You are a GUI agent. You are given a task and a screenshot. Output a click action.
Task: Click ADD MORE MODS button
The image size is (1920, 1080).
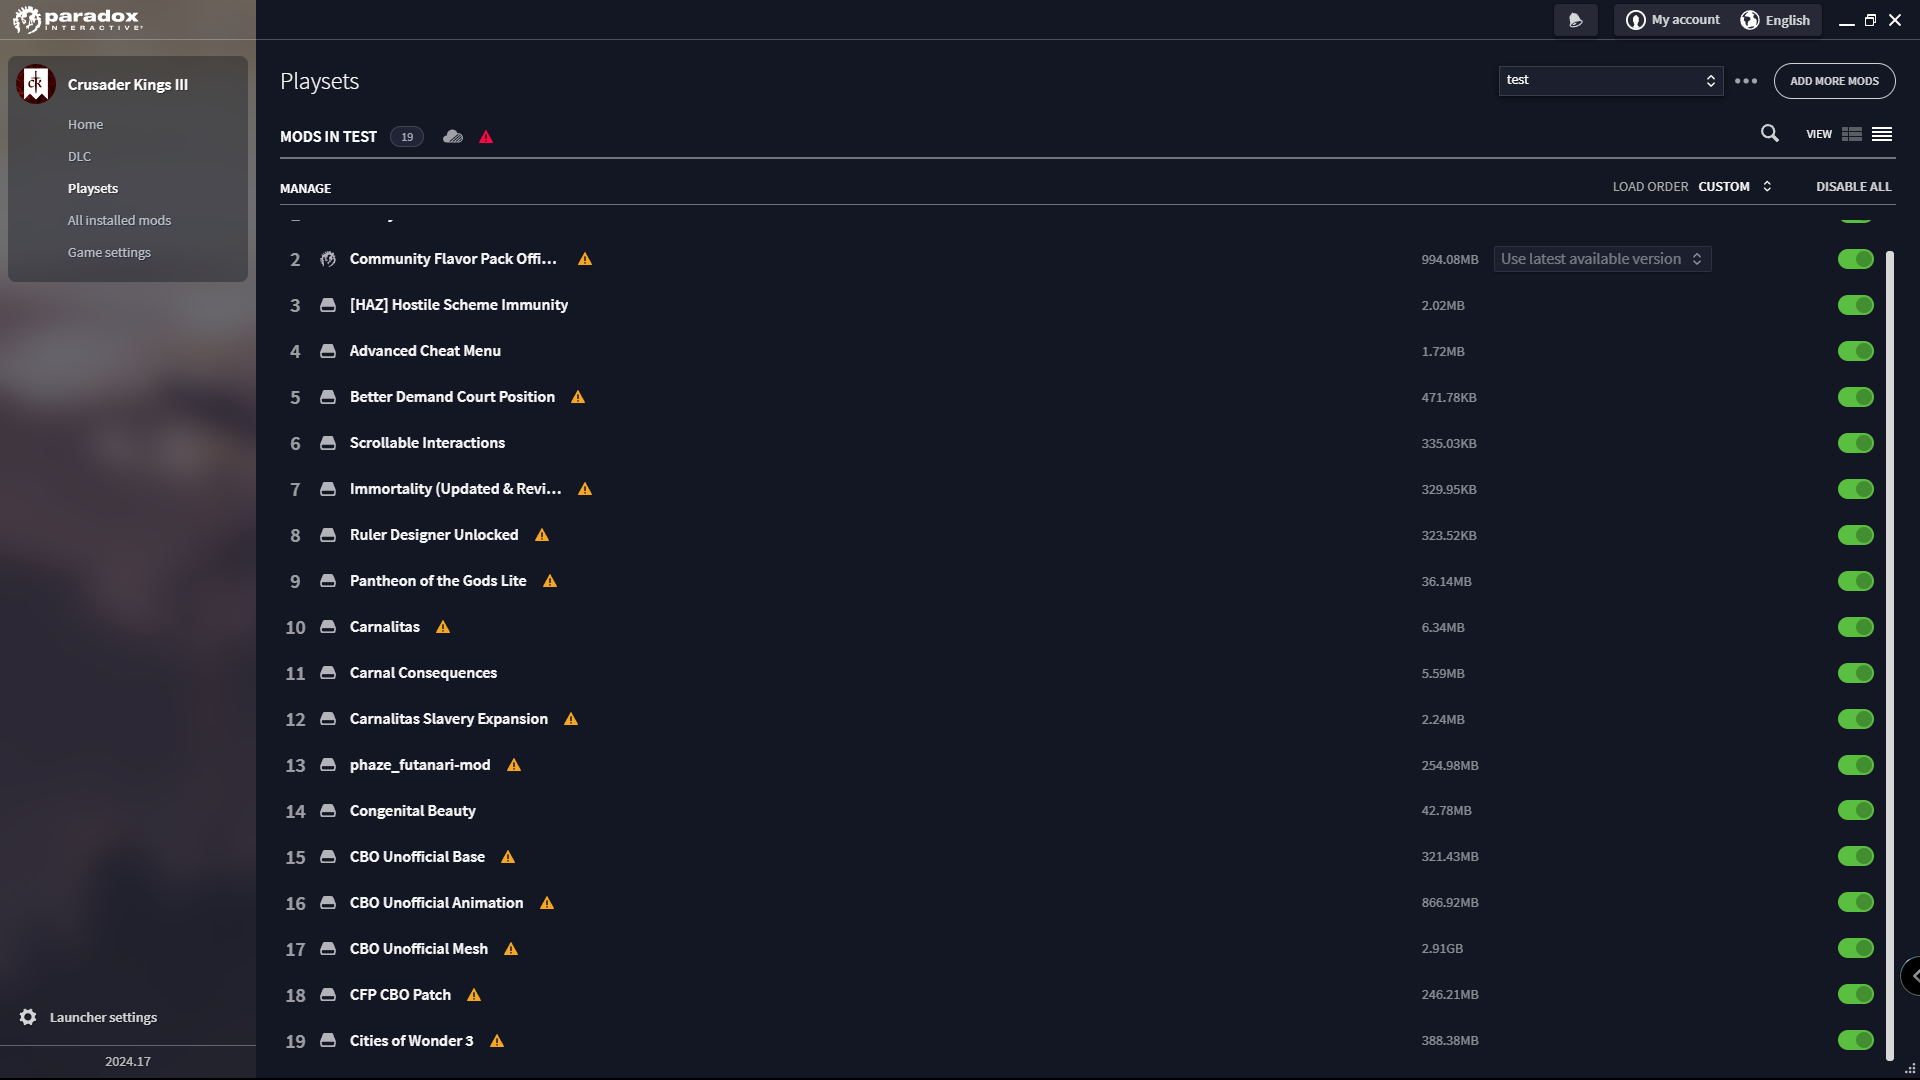1834,81
